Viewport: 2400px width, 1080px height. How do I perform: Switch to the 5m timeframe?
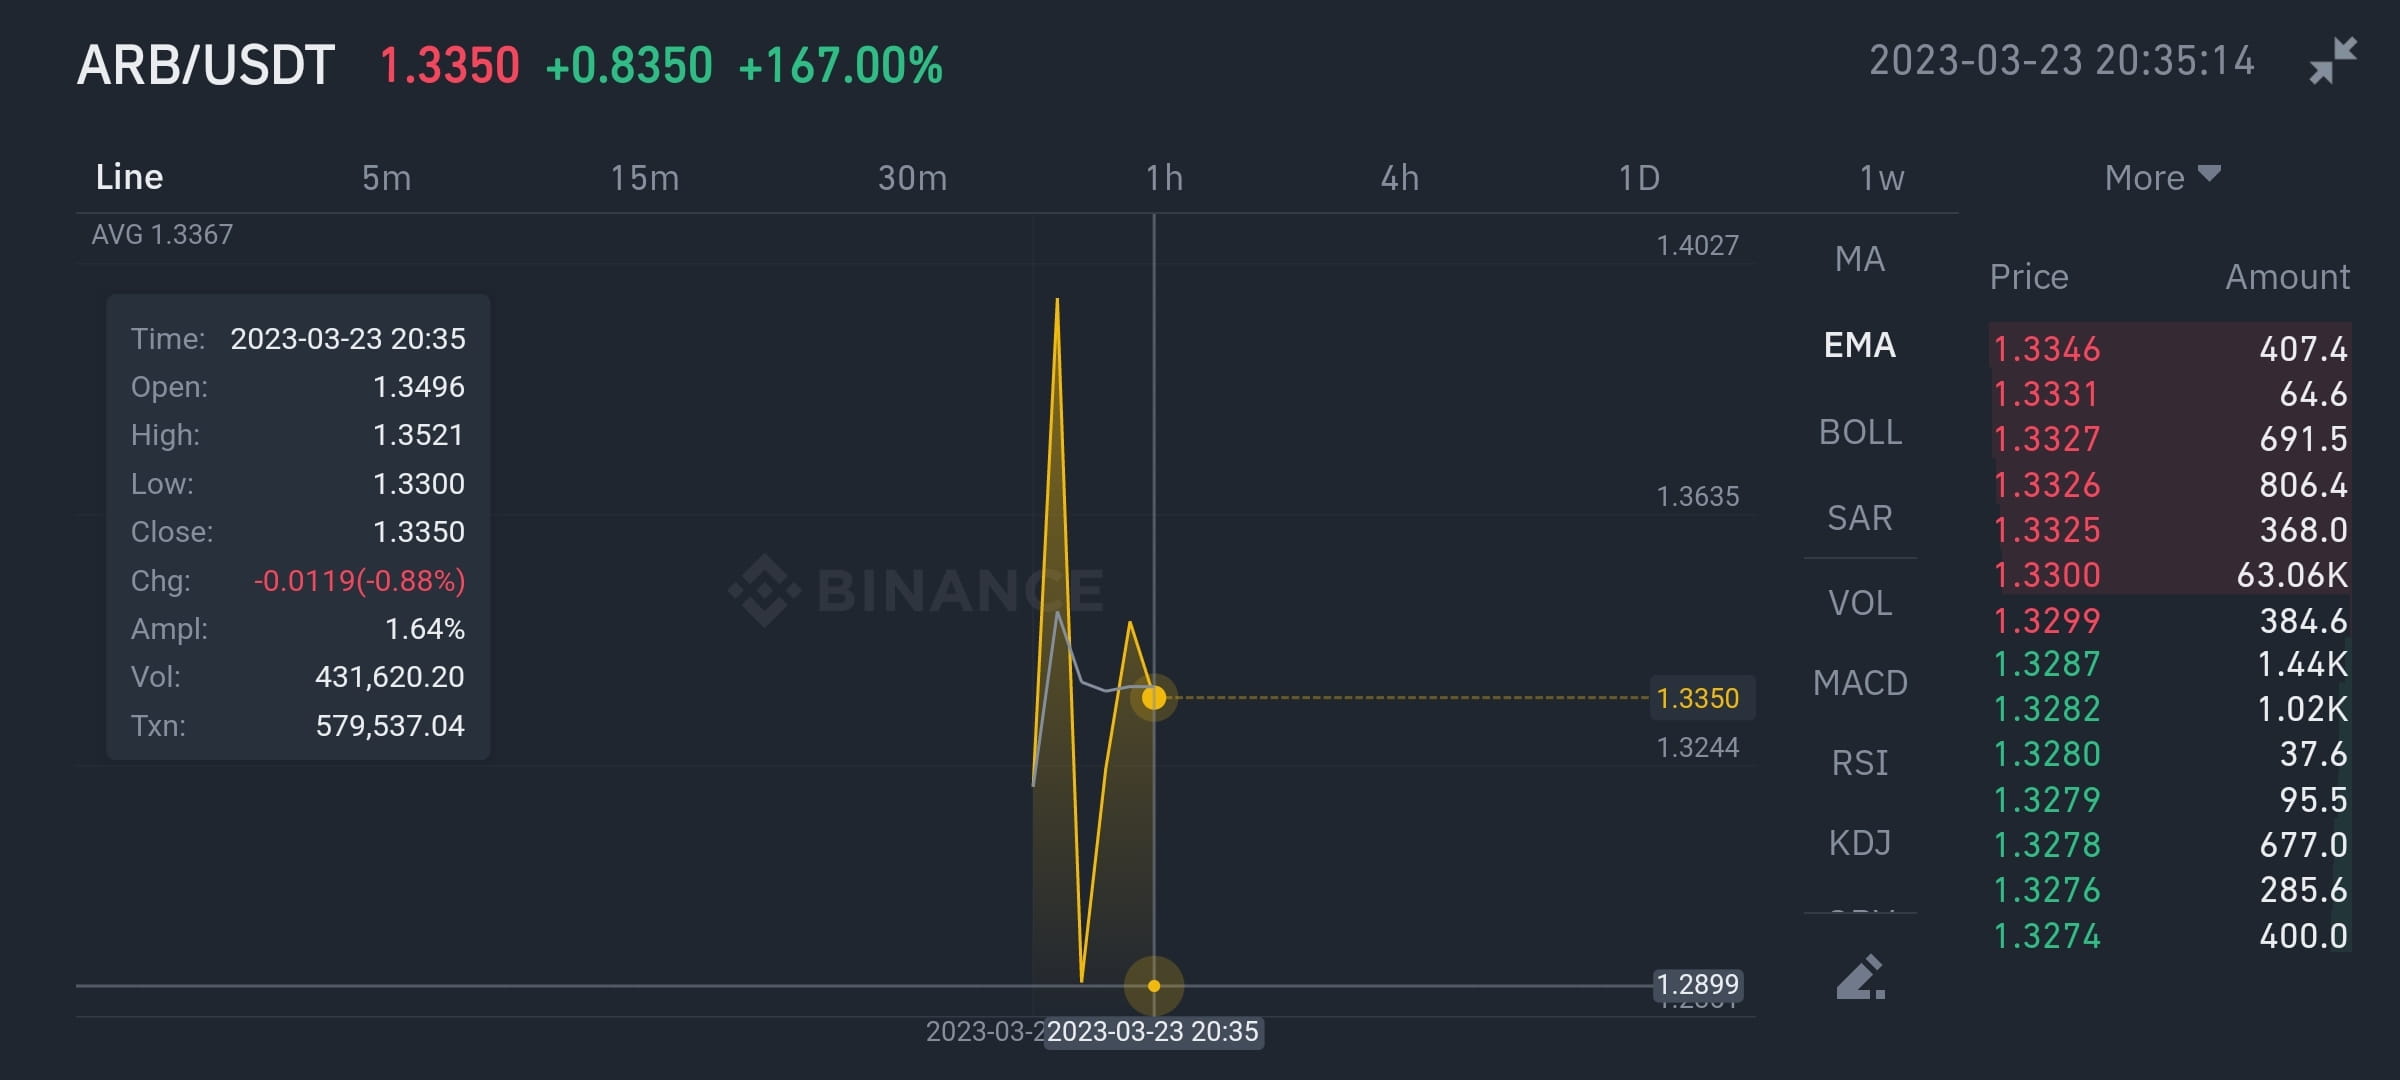(388, 178)
